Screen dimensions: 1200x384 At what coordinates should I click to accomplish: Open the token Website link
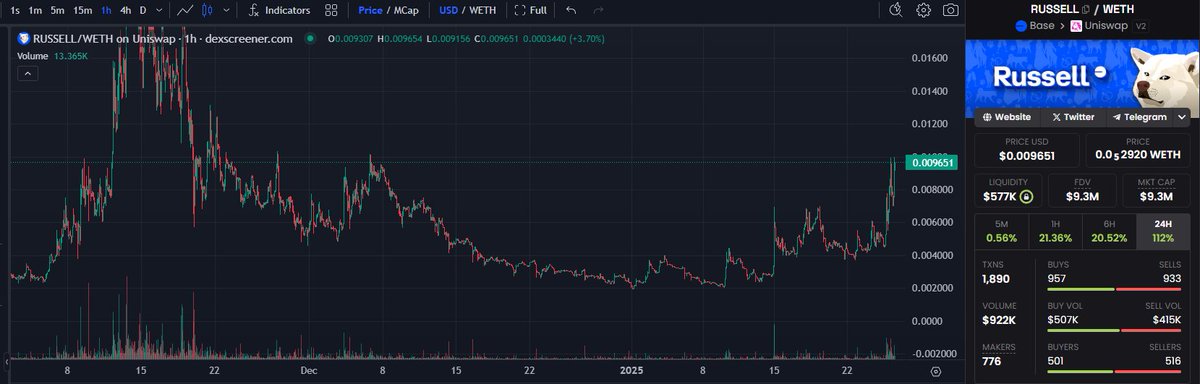coord(1007,117)
